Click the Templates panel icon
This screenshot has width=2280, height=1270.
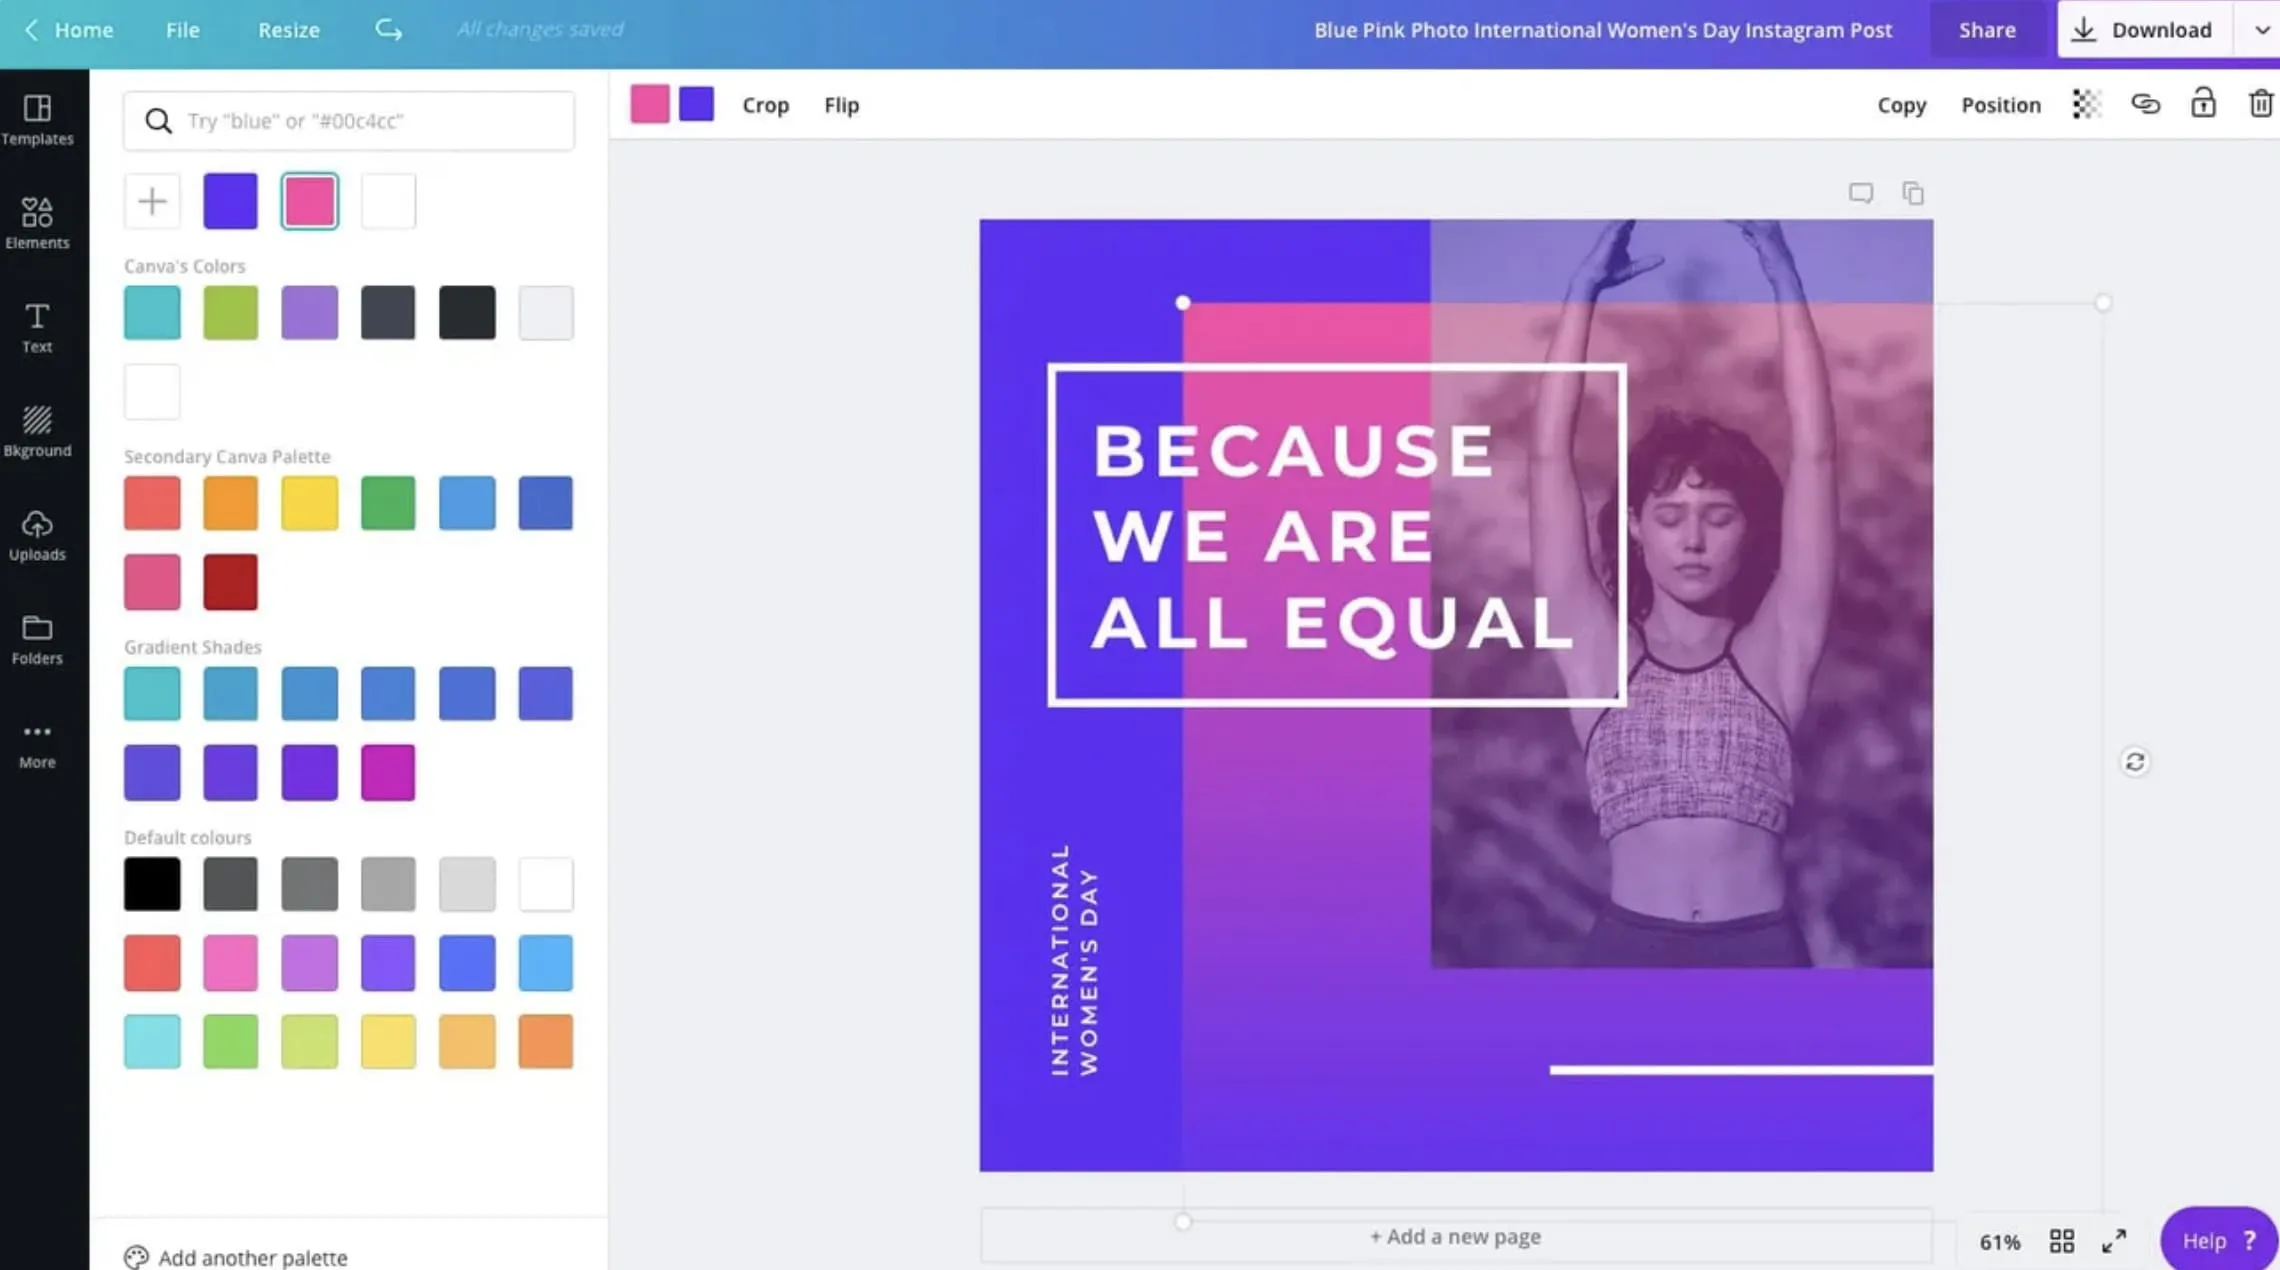pos(36,119)
